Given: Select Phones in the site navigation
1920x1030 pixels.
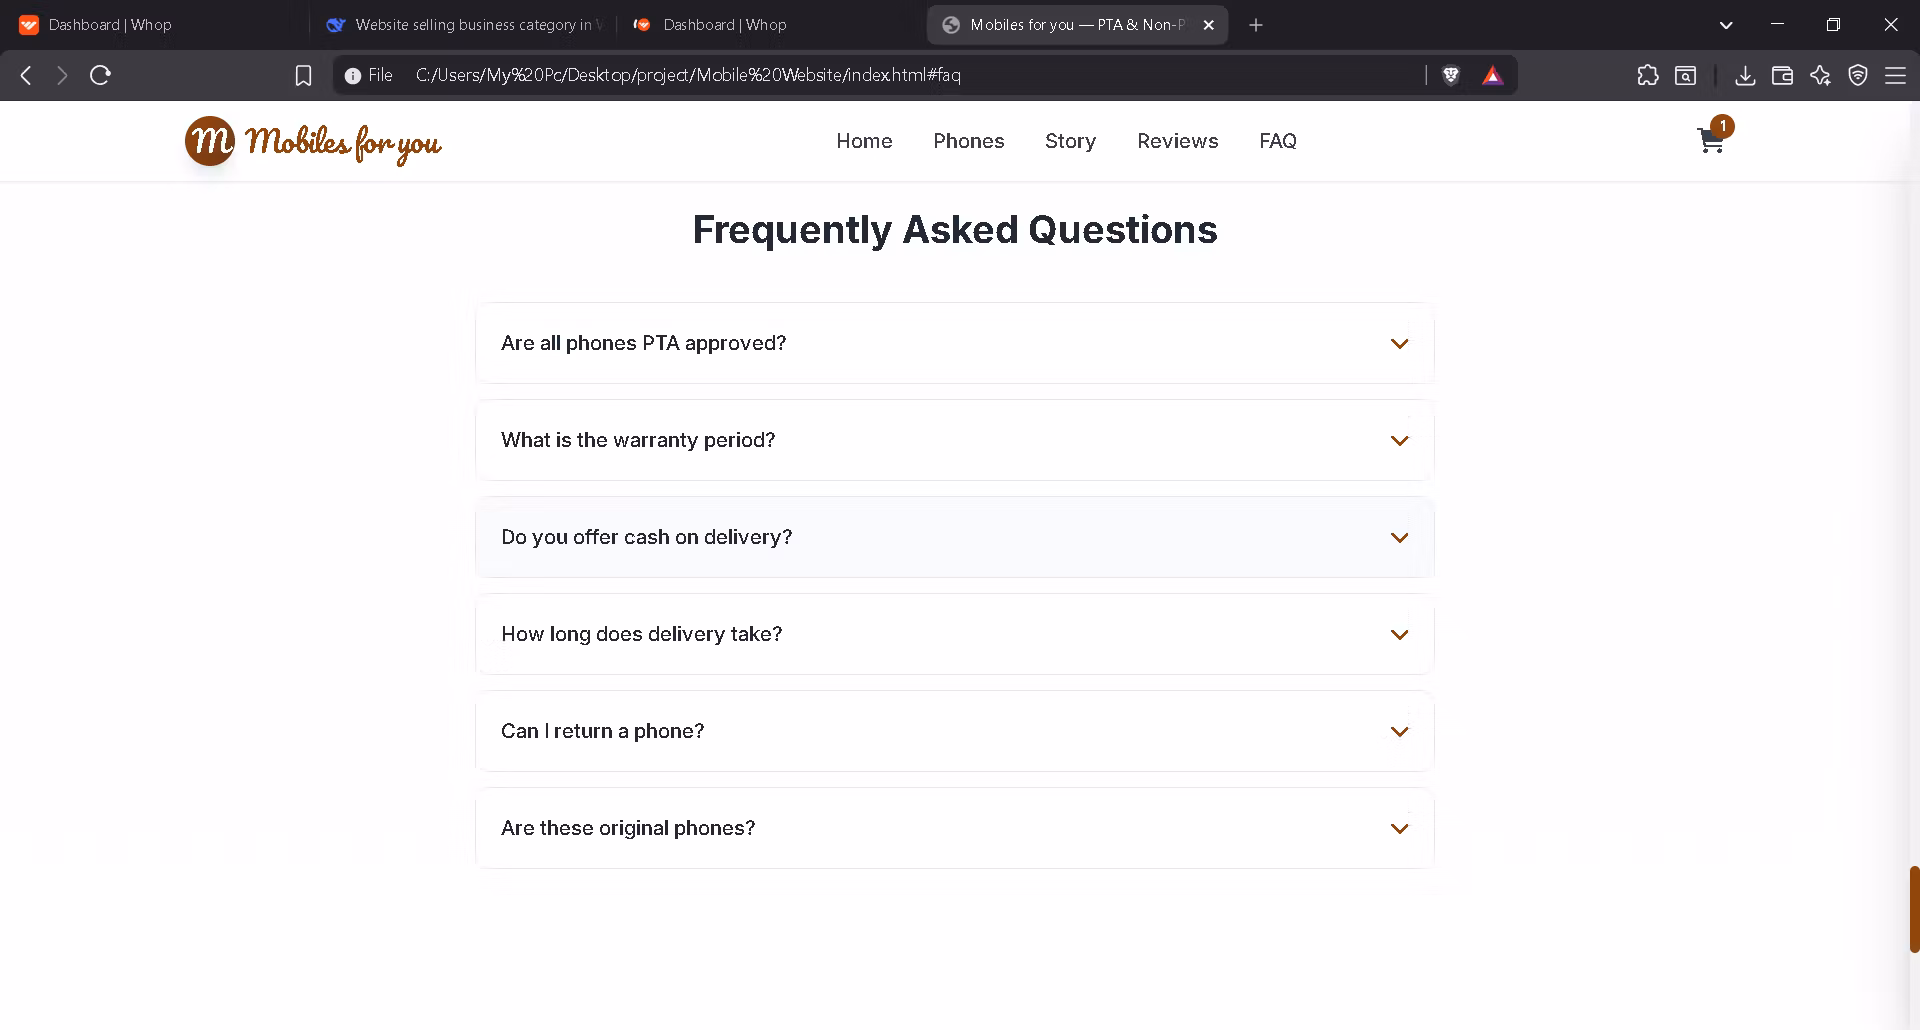Looking at the screenshot, I should coord(968,141).
